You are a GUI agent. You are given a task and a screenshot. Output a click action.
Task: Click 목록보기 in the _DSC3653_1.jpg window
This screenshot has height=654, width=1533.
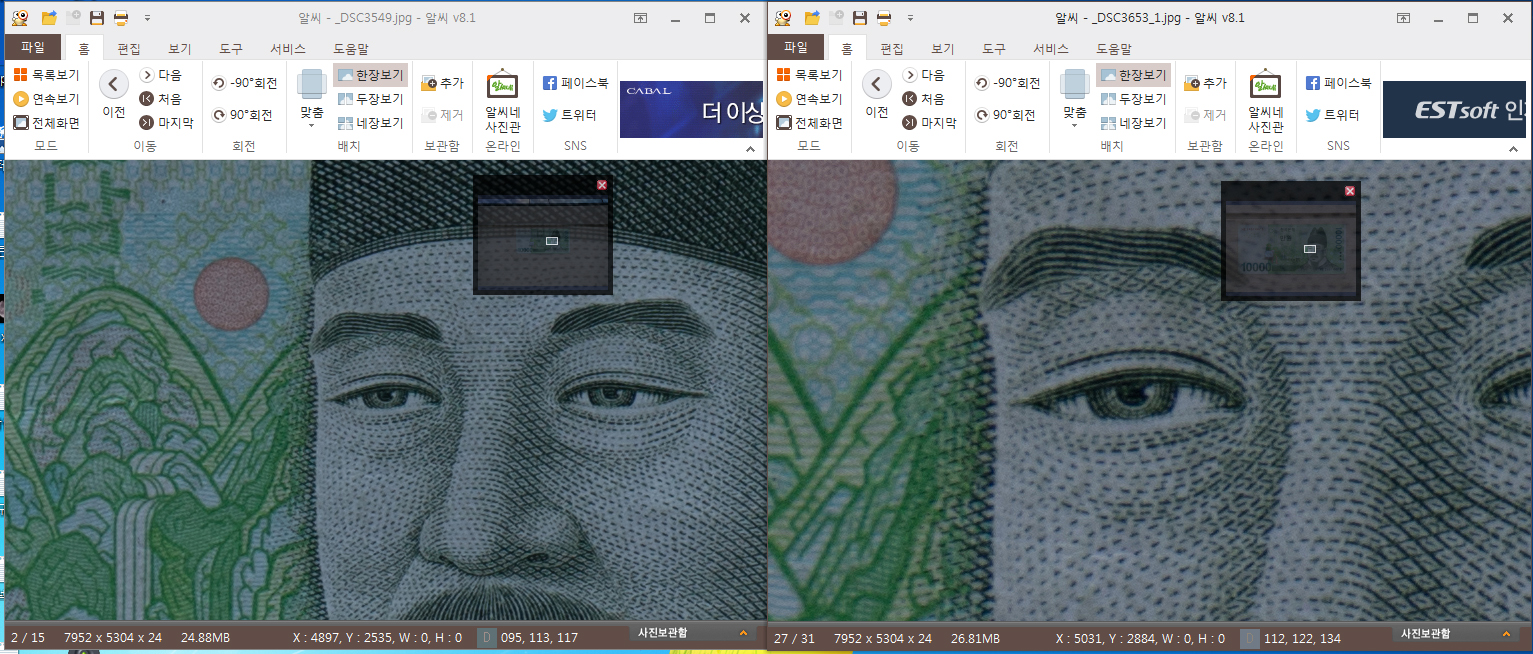click(x=809, y=75)
